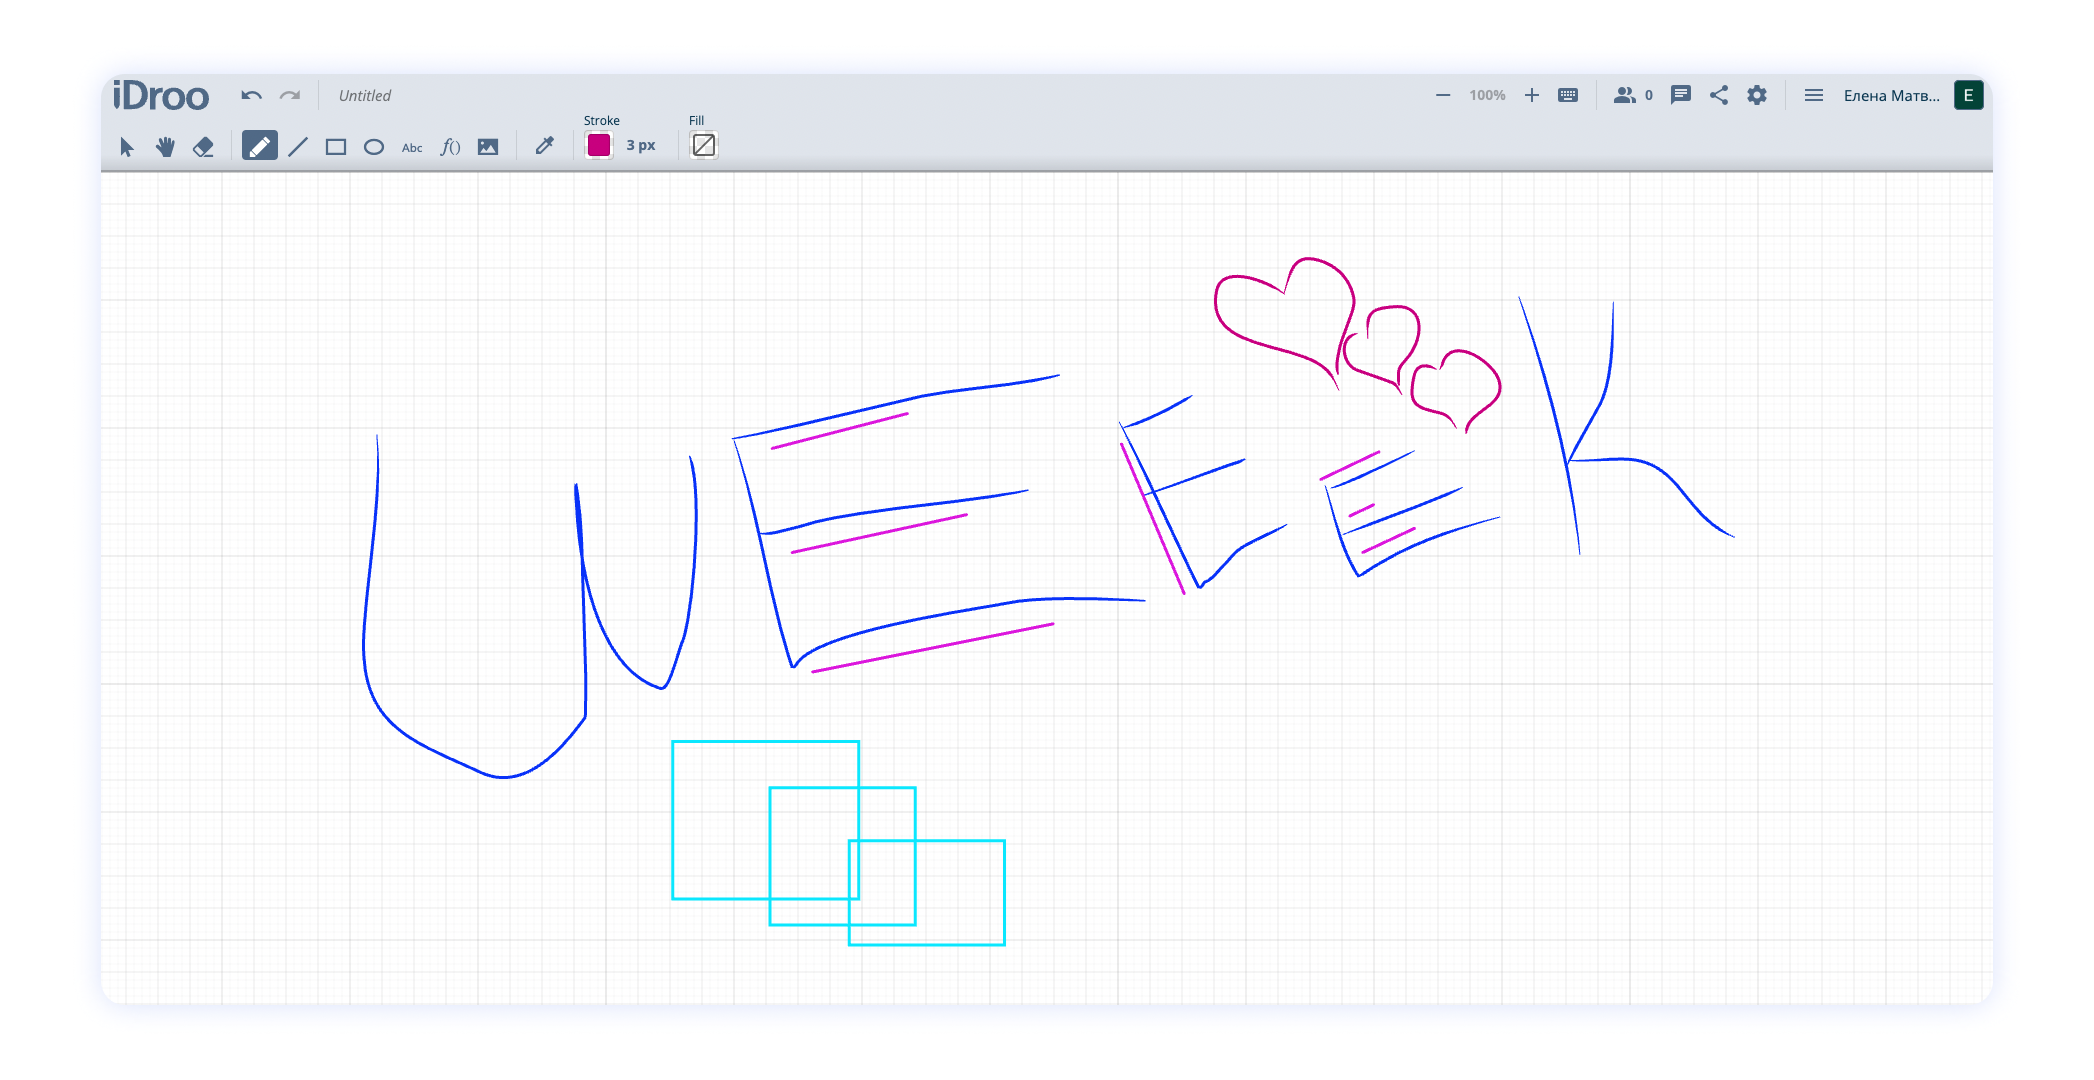Click the Untitled board title field
The image size is (2094, 1080).
point(365,95)
